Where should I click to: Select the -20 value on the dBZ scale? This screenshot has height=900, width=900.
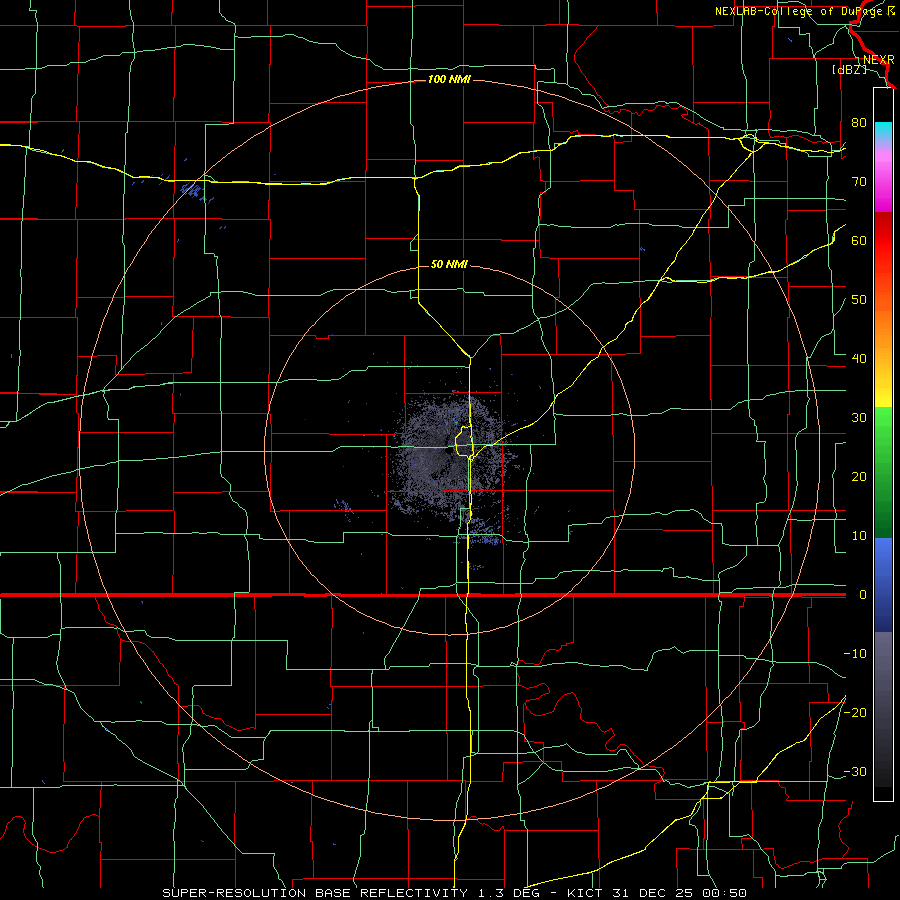pos(855,712)
